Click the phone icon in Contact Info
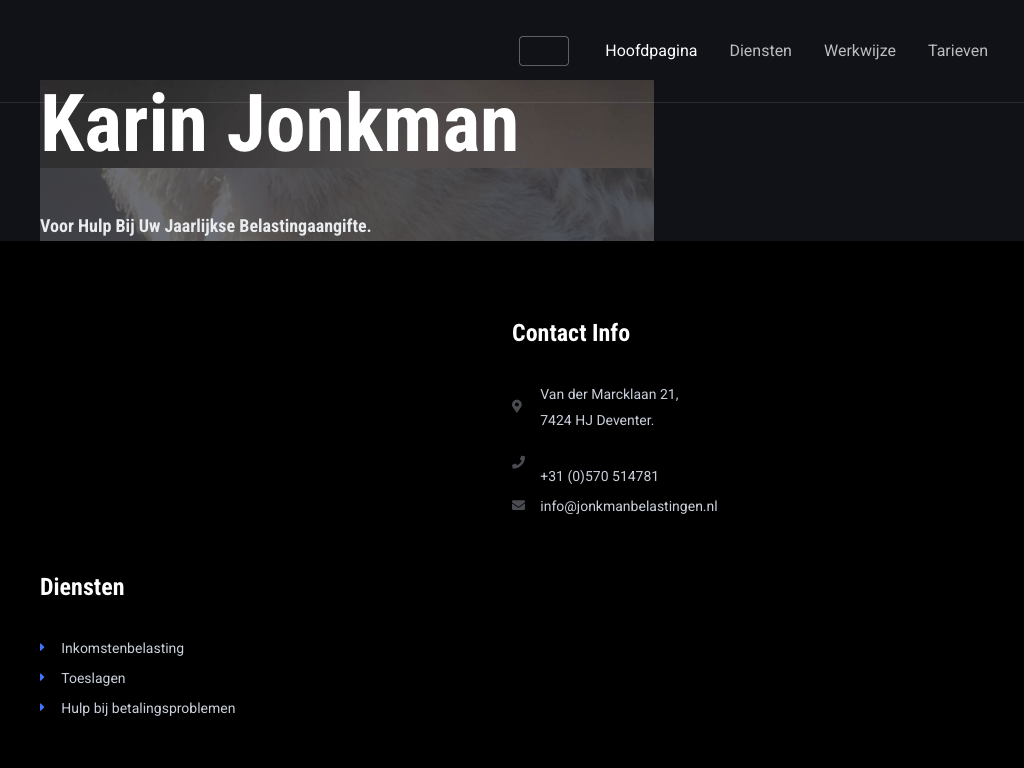Screen dimensions: 1024x768 (518, 462)
